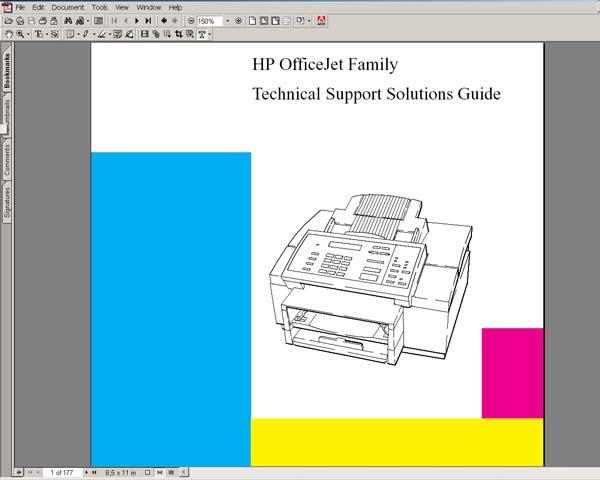Expand the Text Select tool dropdown

pos(47,34)
